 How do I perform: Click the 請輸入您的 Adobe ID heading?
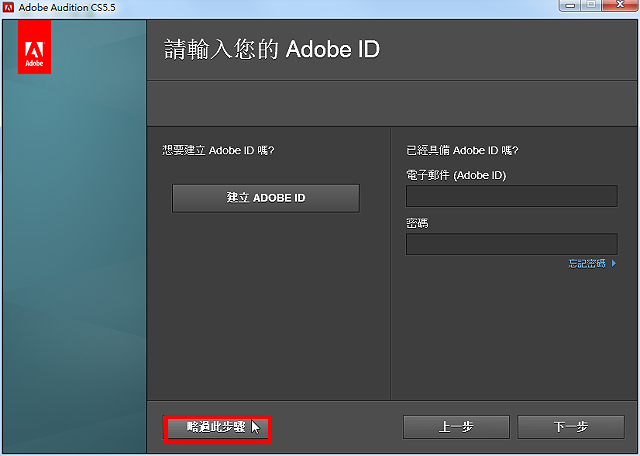(x=272, y=49)
